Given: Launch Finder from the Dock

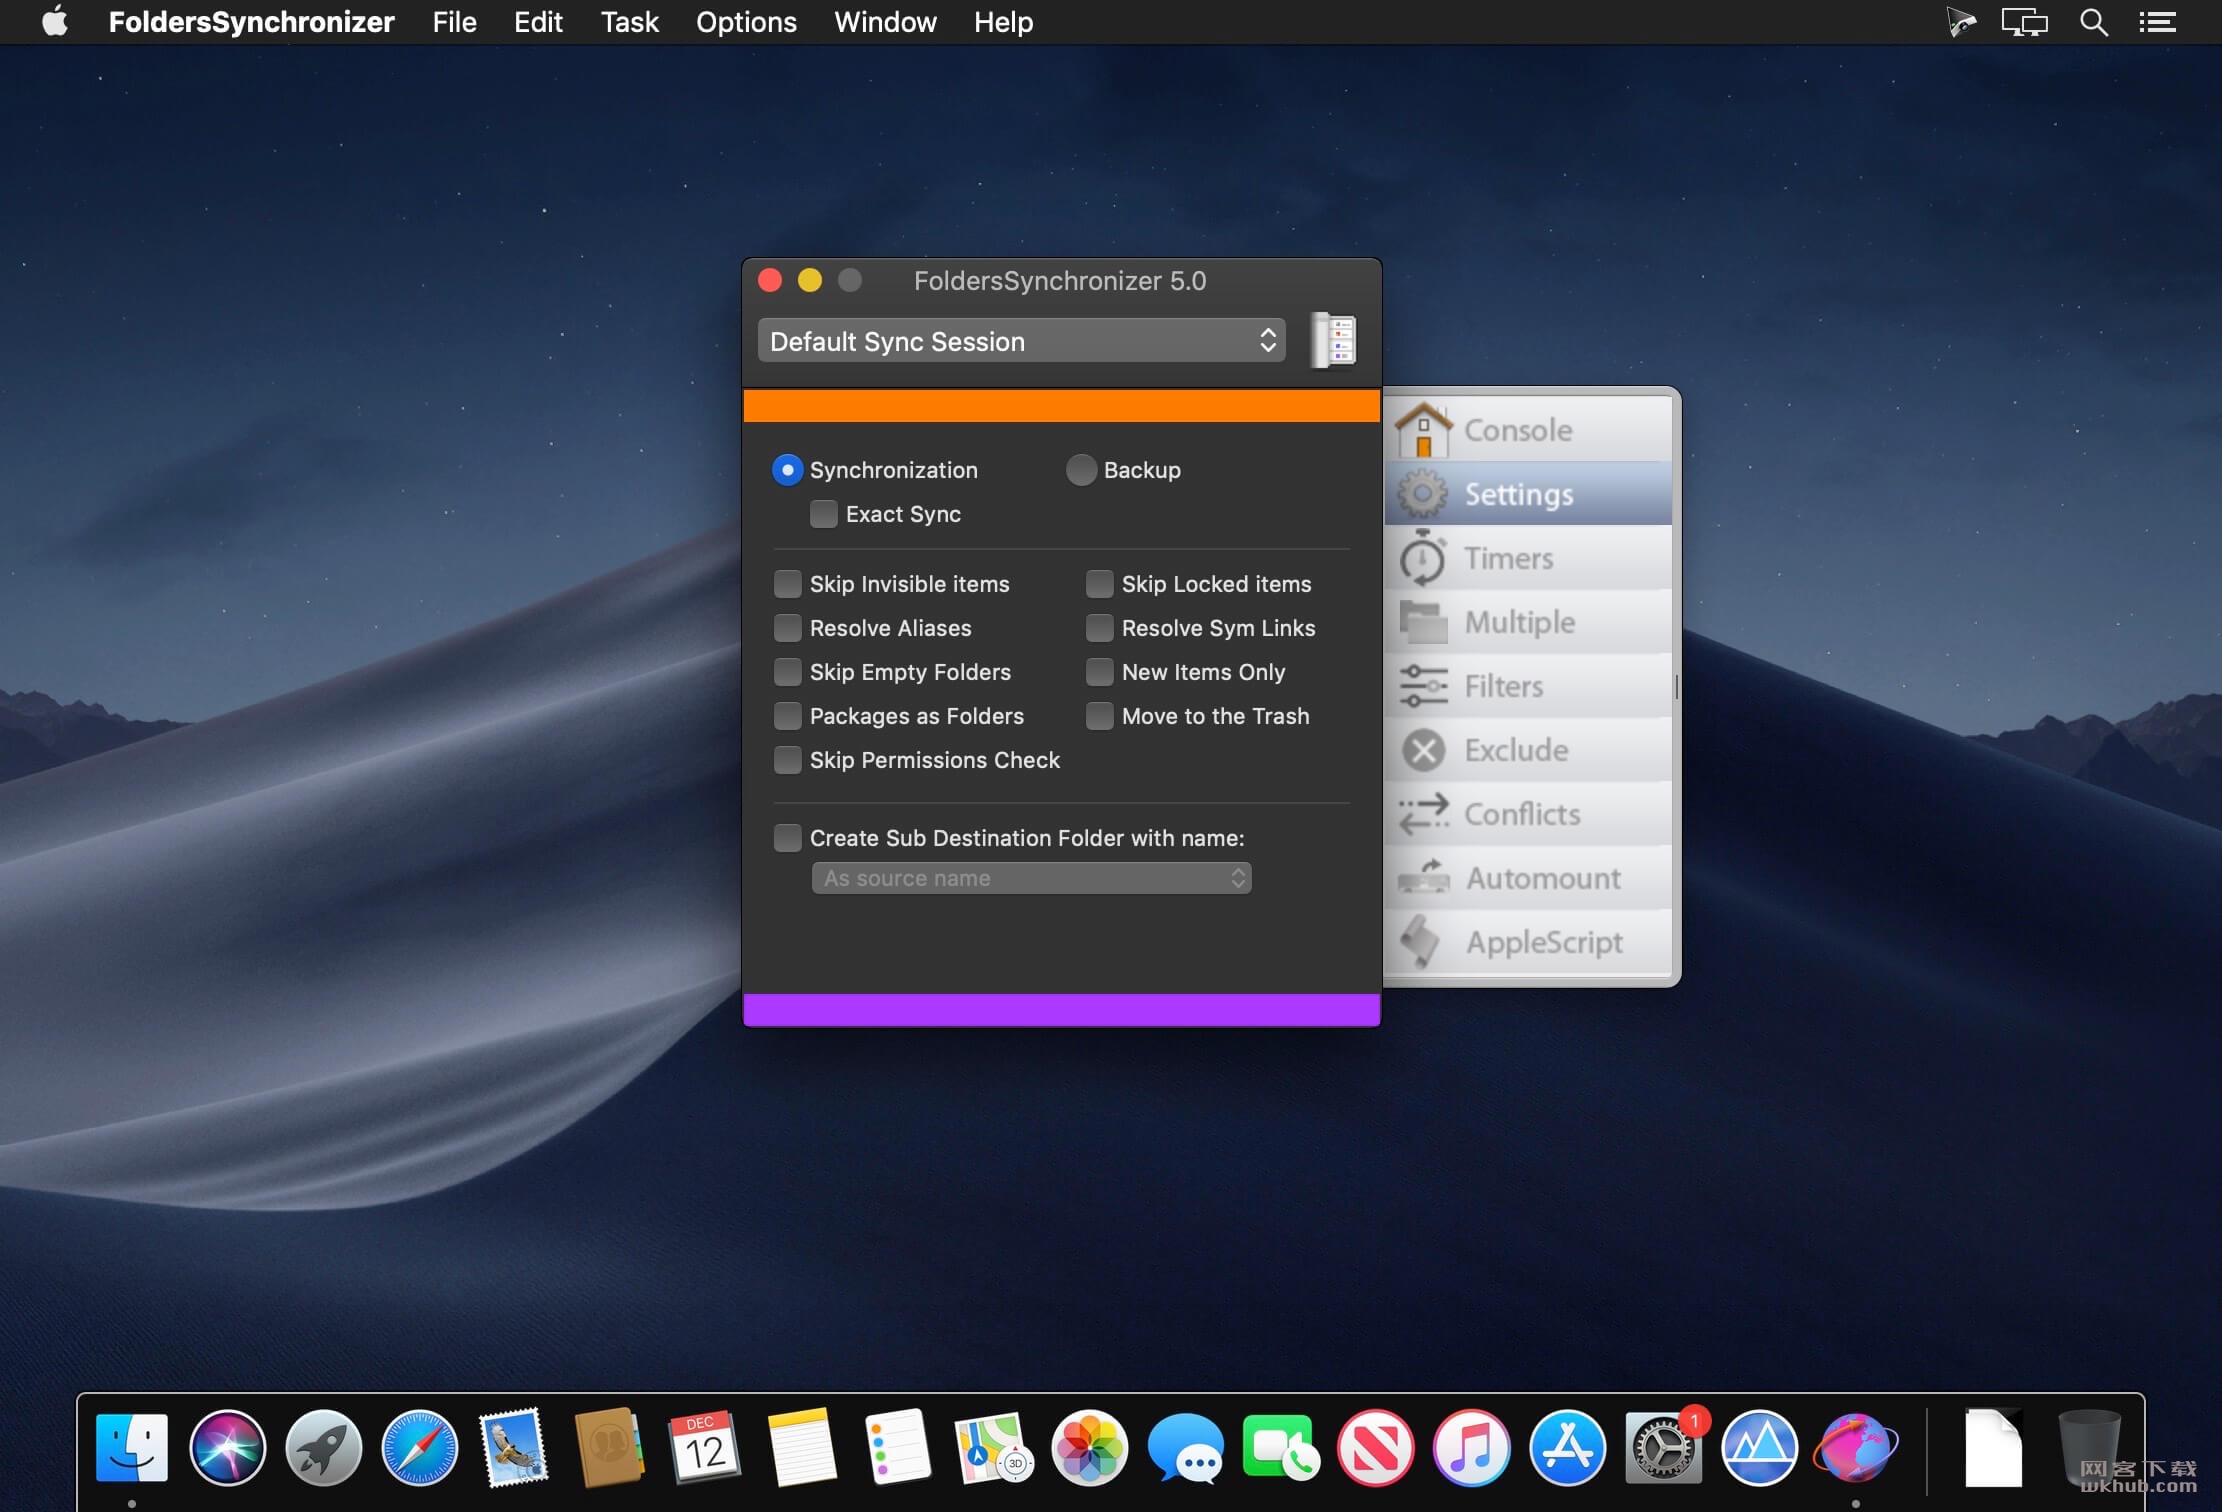Looking at the screenshot, I should [132, 1447].
